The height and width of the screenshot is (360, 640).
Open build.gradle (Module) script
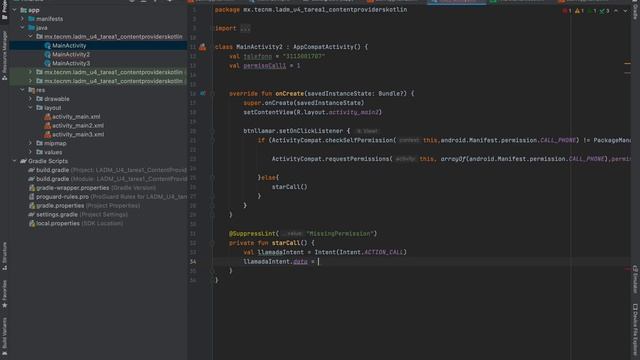[111, 179]
